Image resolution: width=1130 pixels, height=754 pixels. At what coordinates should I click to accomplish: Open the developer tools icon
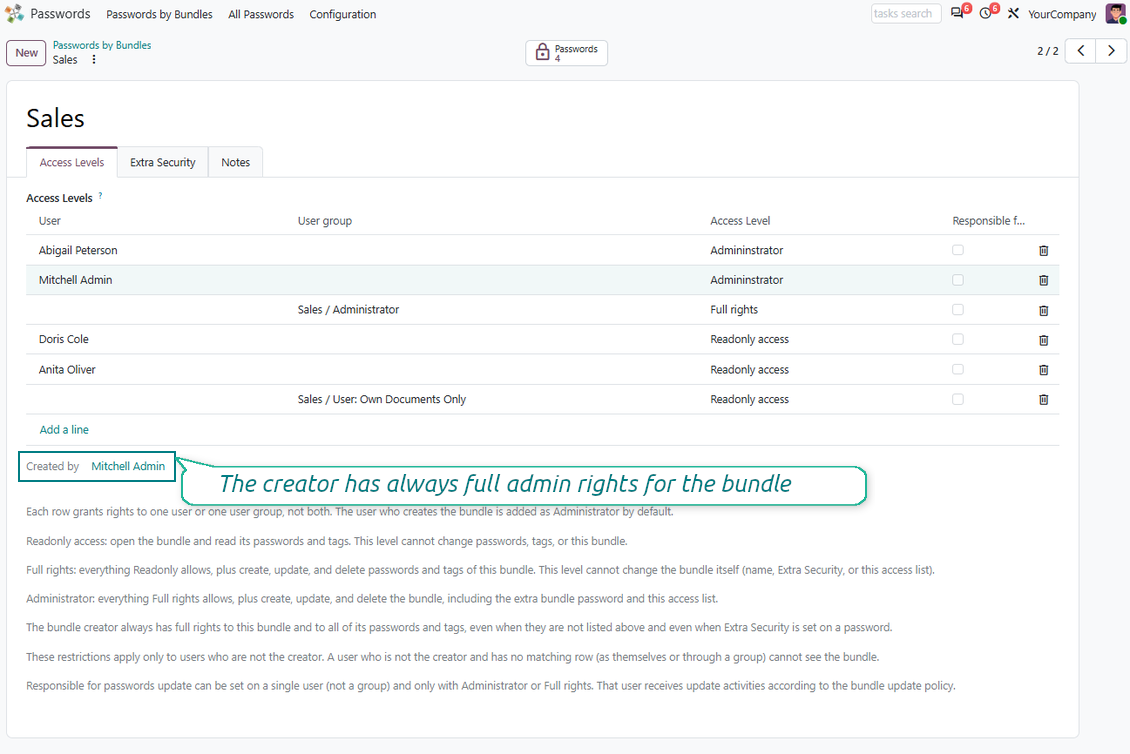pos(1013,14)
